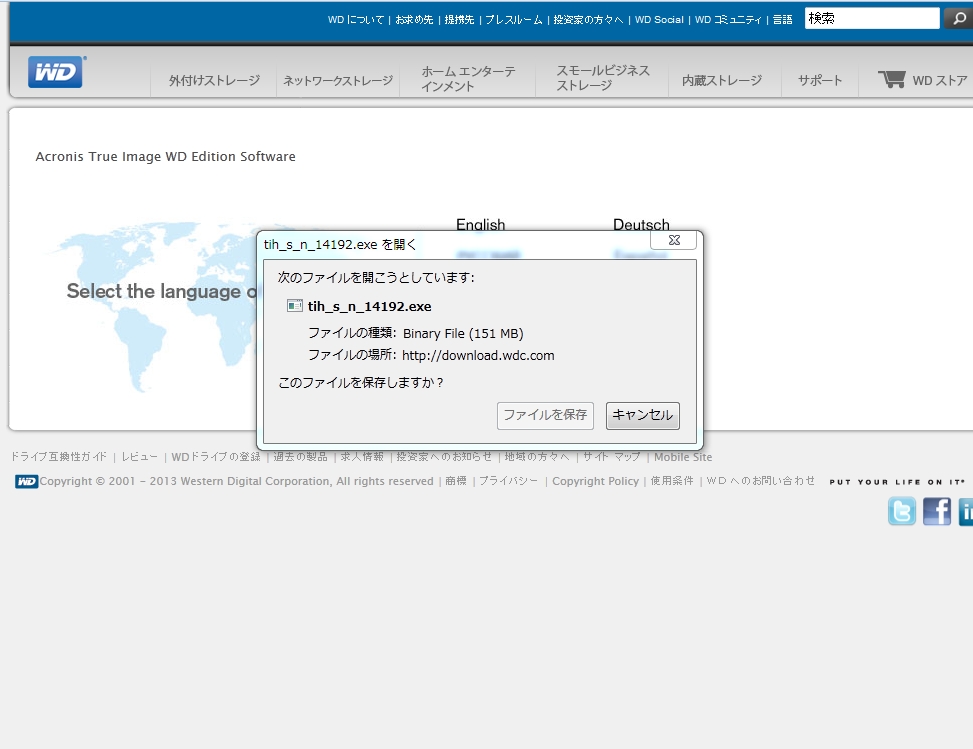Open the 外付けストレージ menu
The width and height of the screenshot is (973, 749).
[x=214, y=80]
